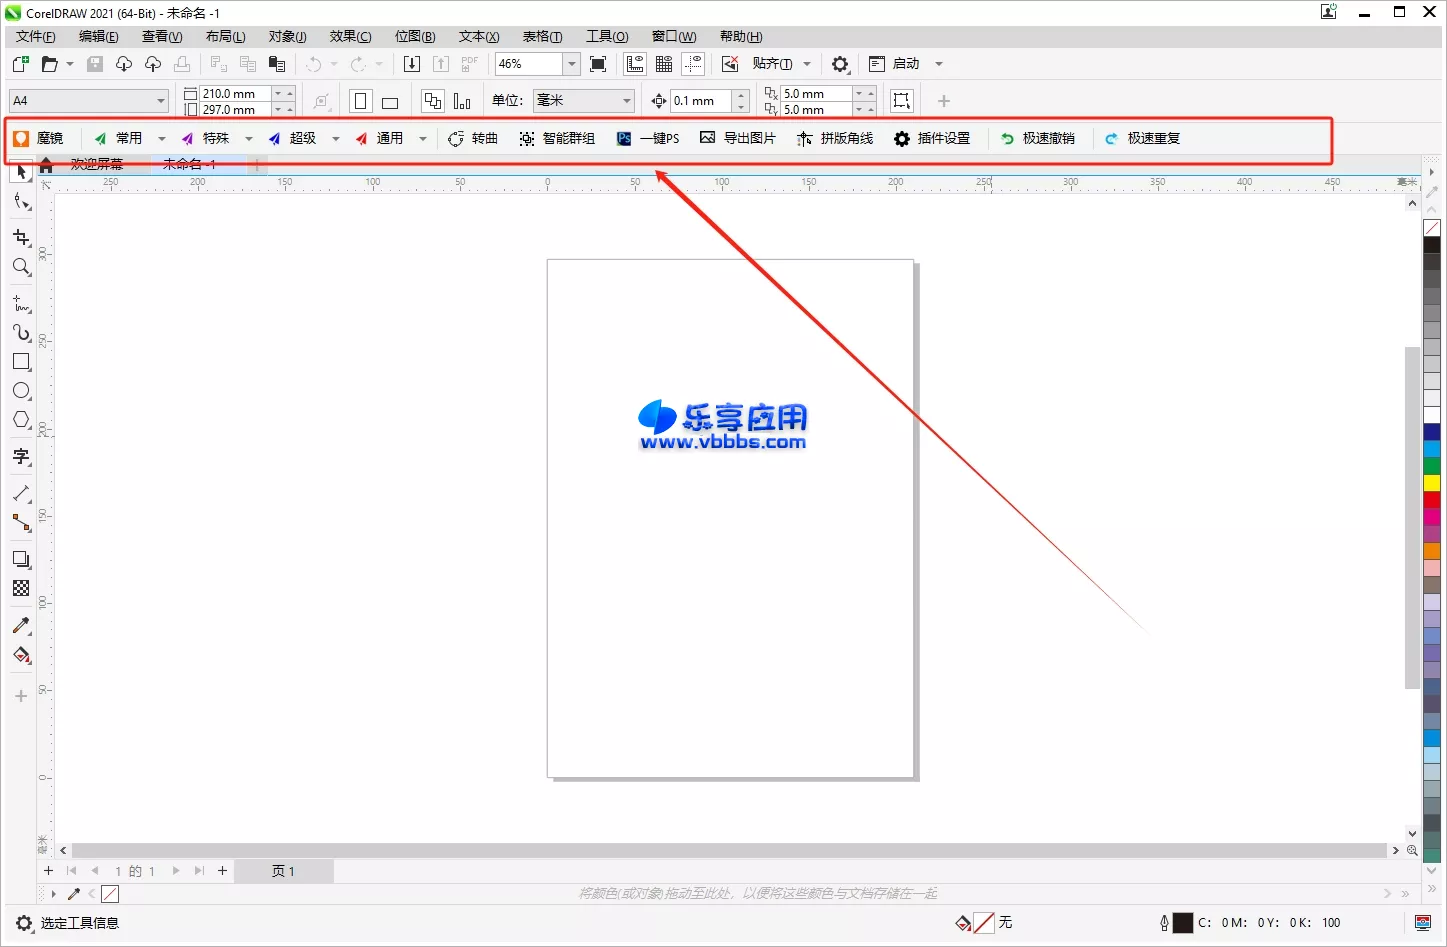Viewport: 1447px width, 947px height.
Task: Open the 位图 menu
Action: (415, 36)
